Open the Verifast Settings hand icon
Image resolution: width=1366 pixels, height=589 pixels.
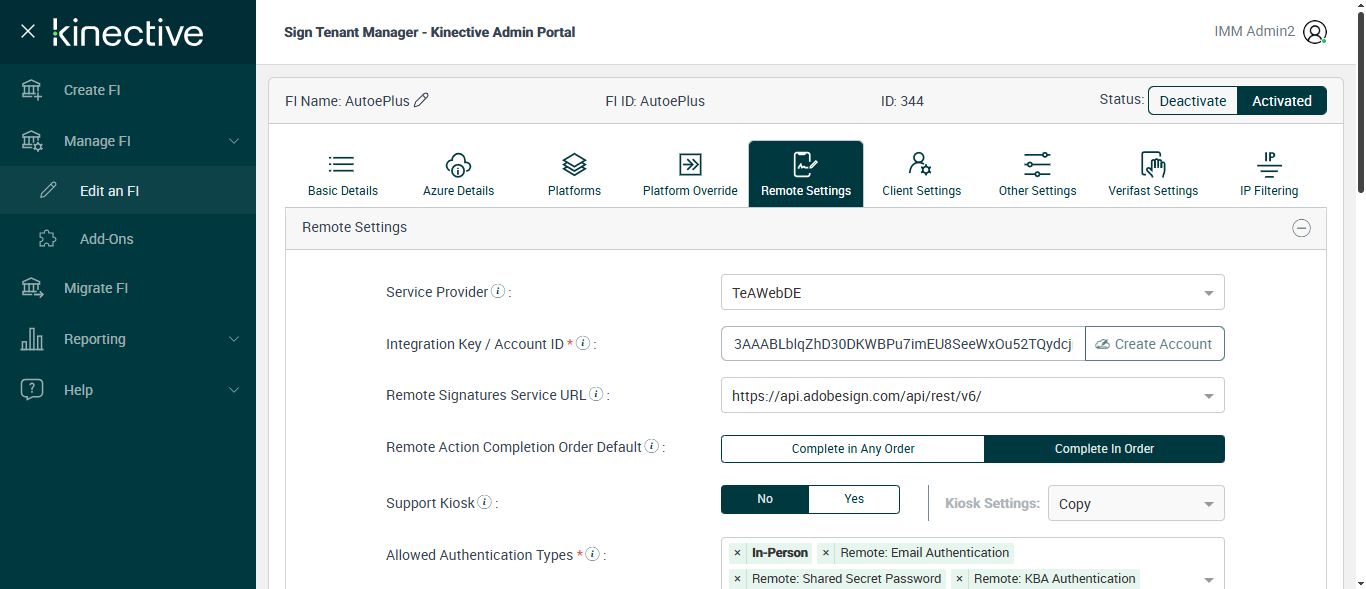(1153, 165)
